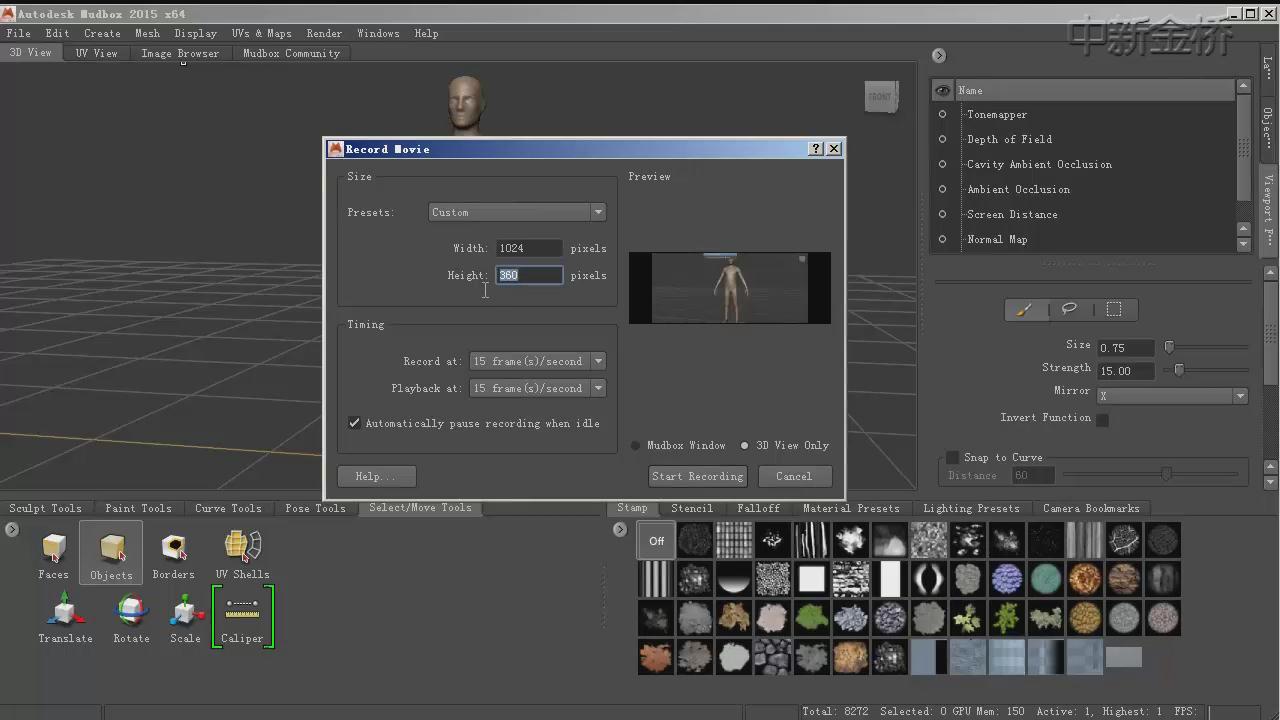Open the Mesh menu

click(x=147, y=33)
